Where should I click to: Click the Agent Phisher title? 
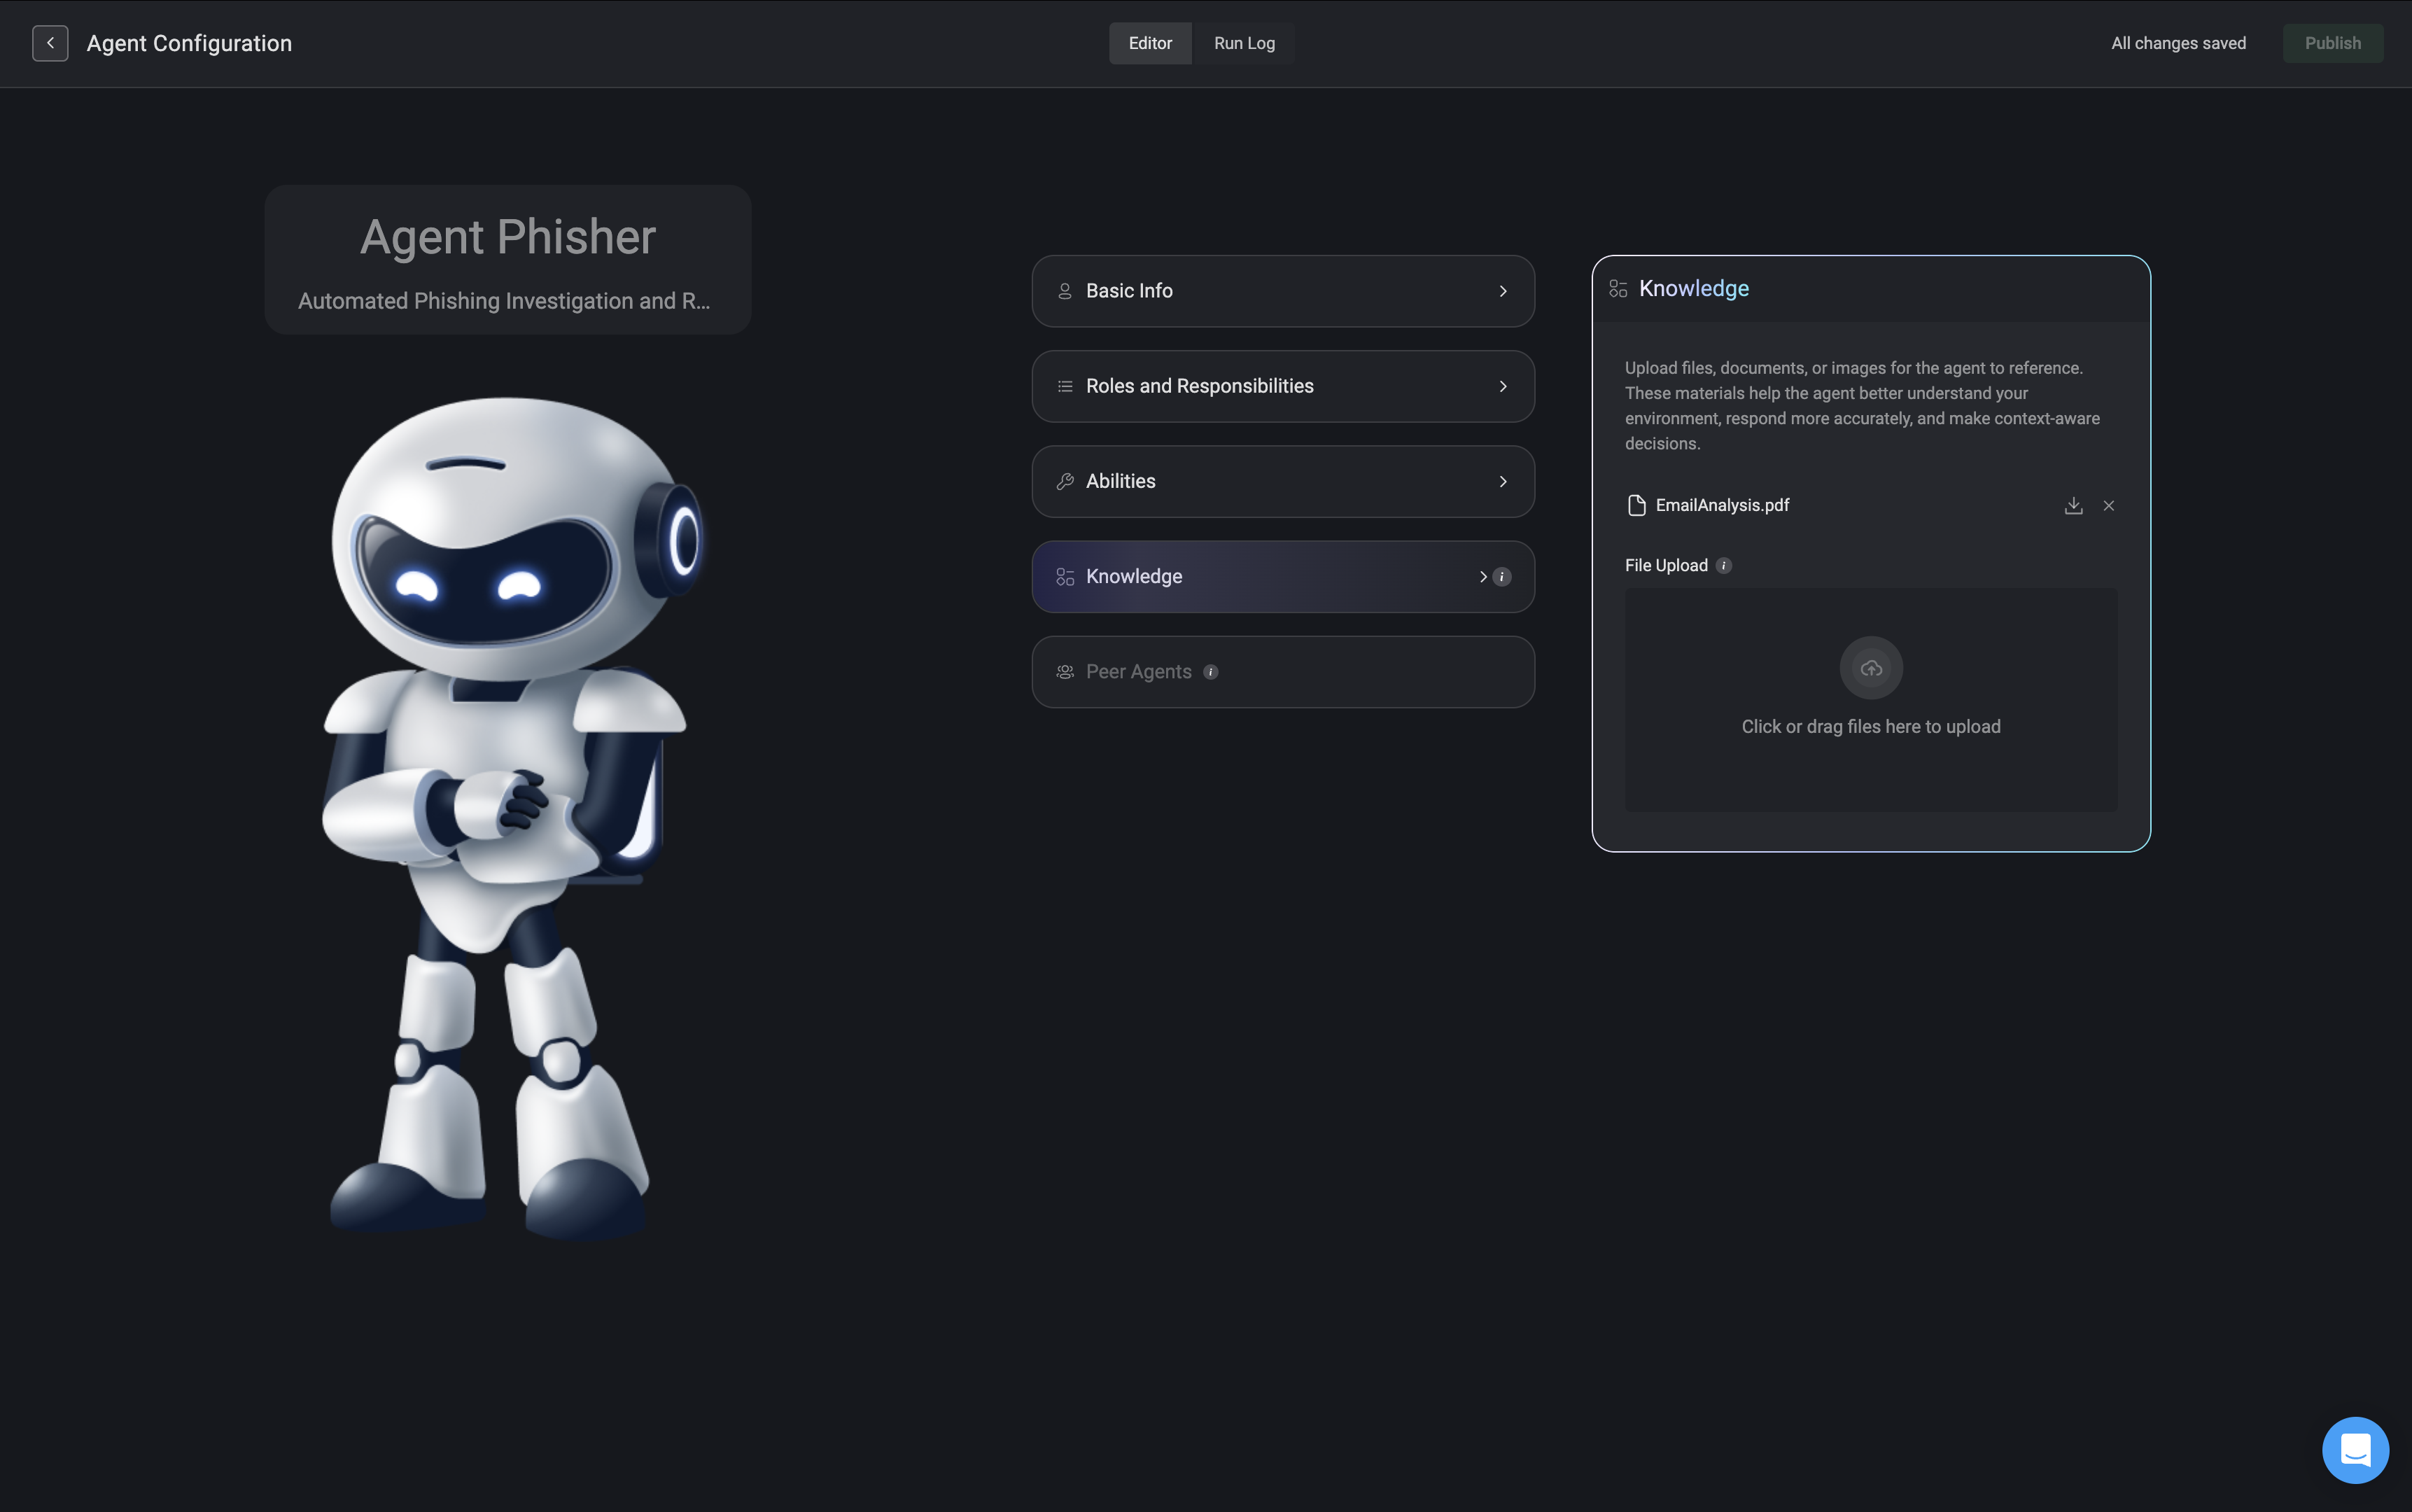coord(508,237)
